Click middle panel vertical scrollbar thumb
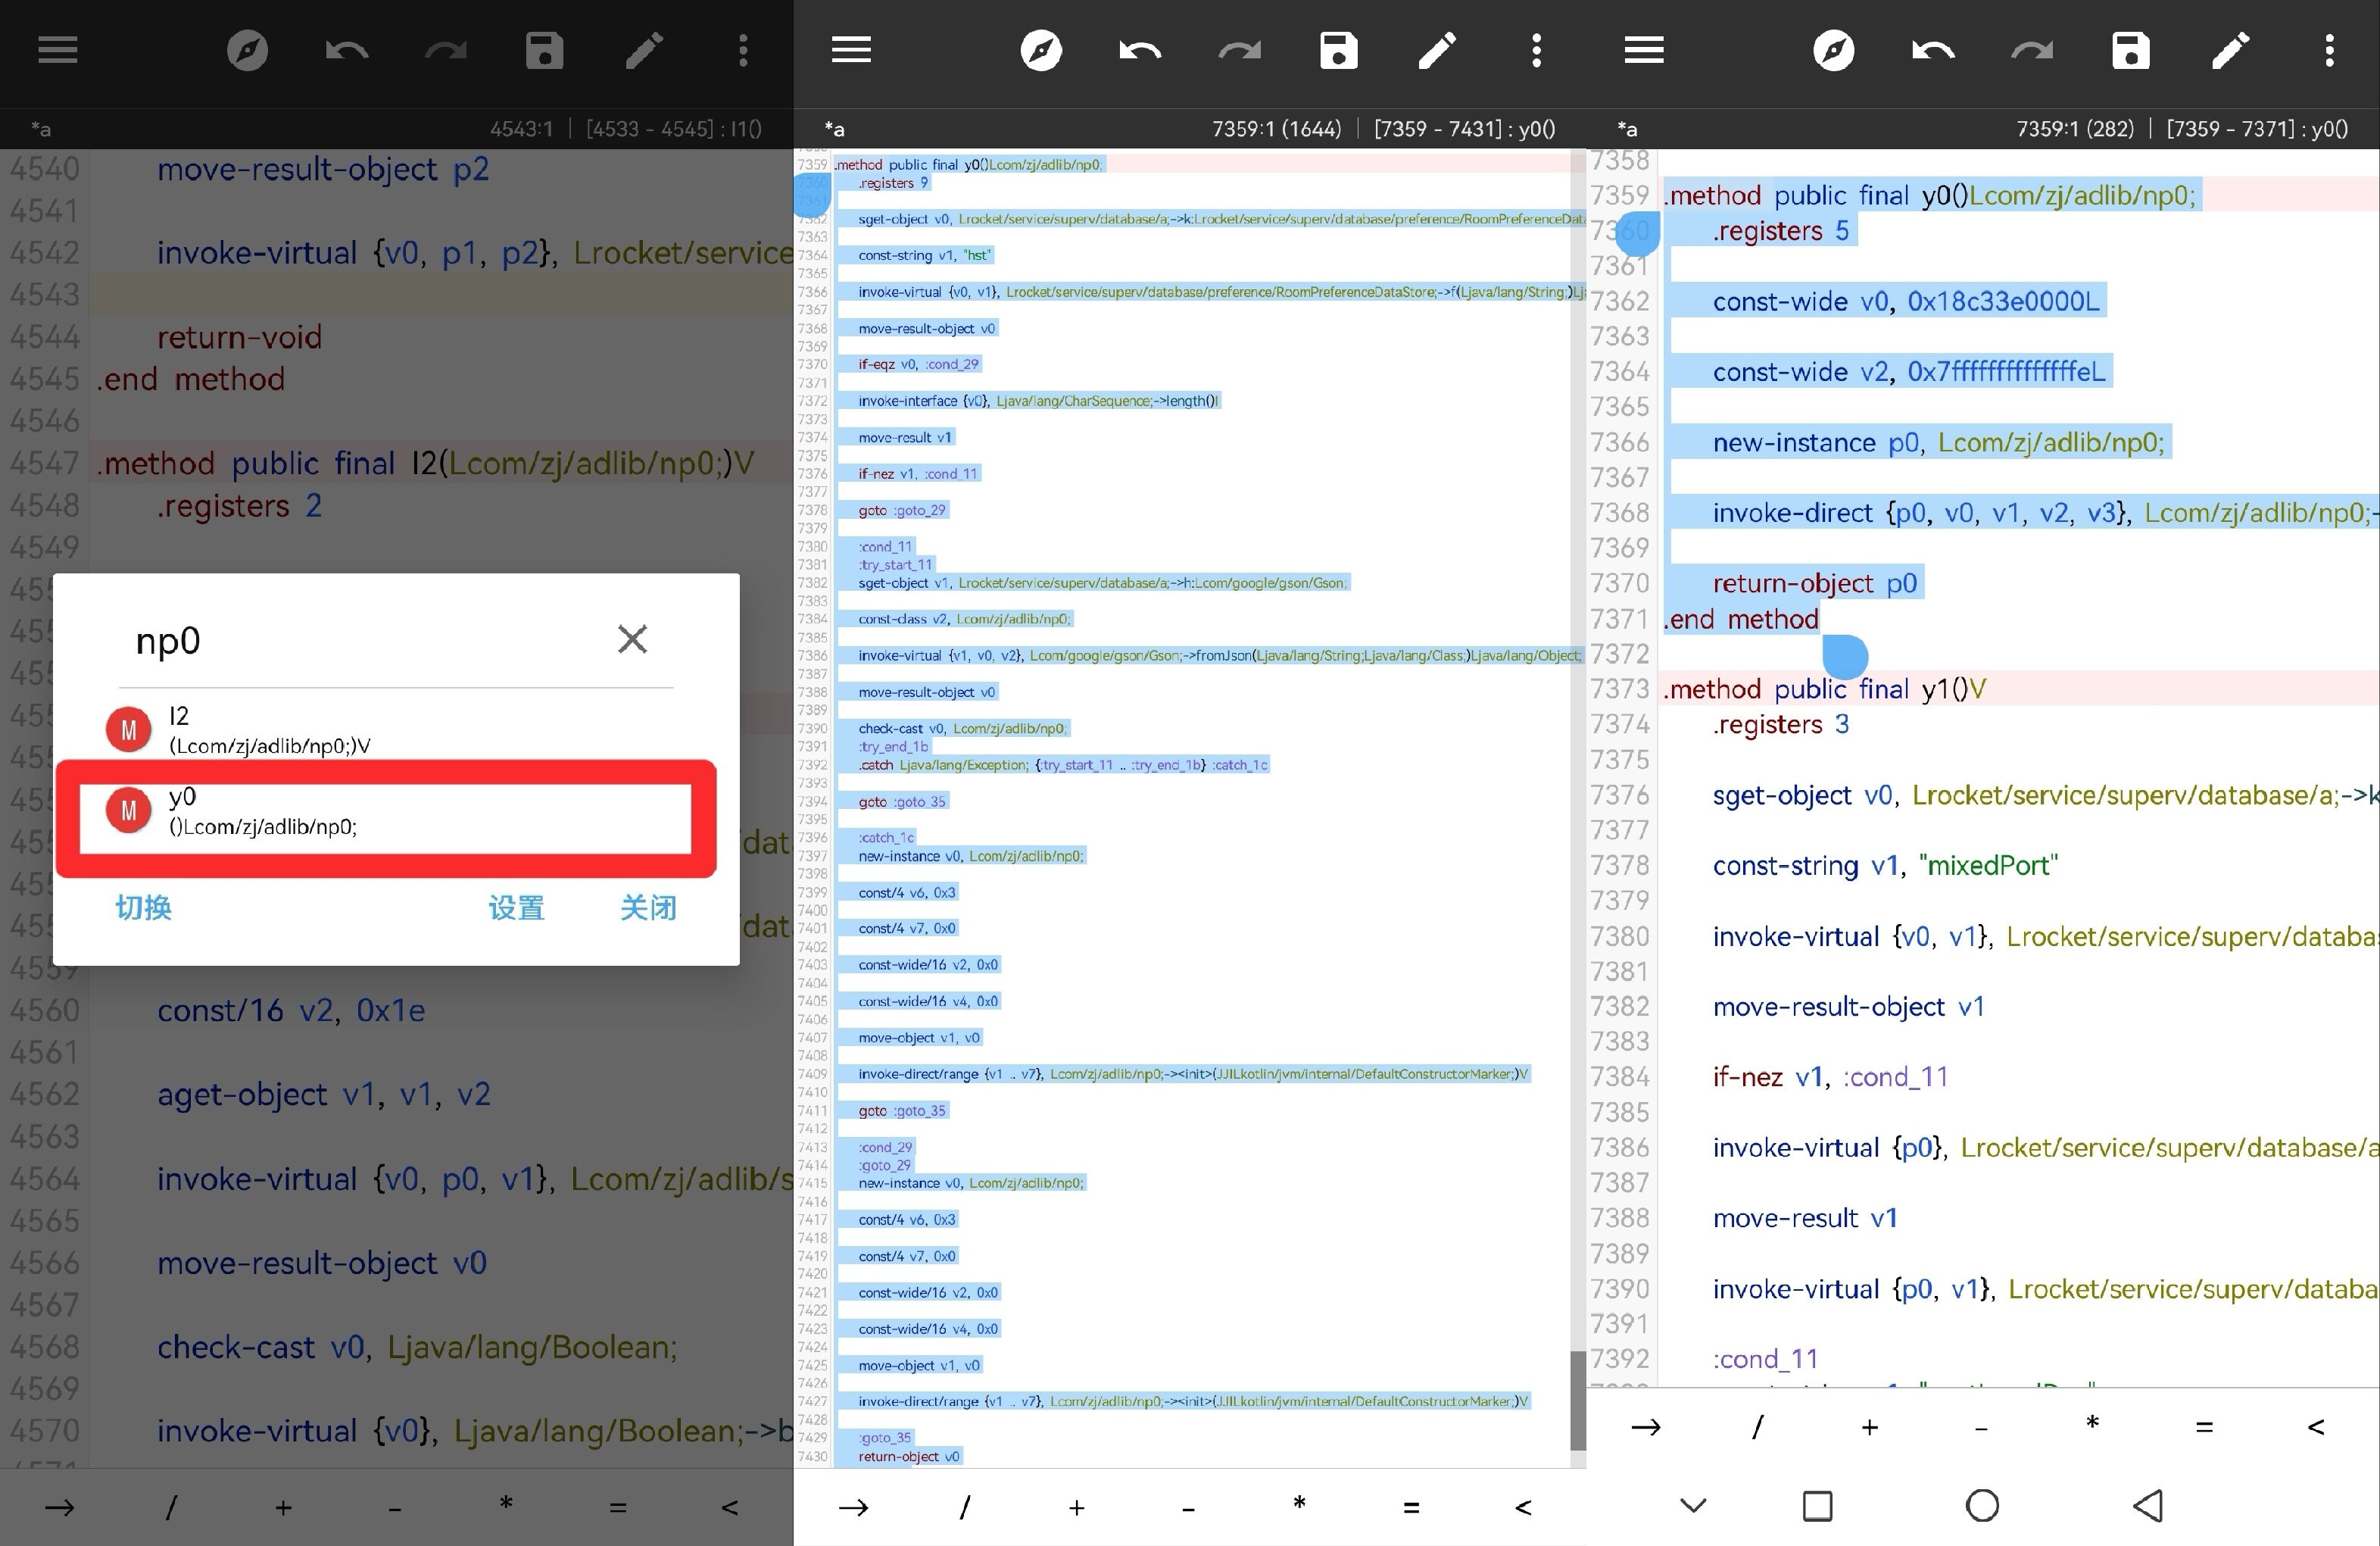2380x1546 pixels. 1578,1400
